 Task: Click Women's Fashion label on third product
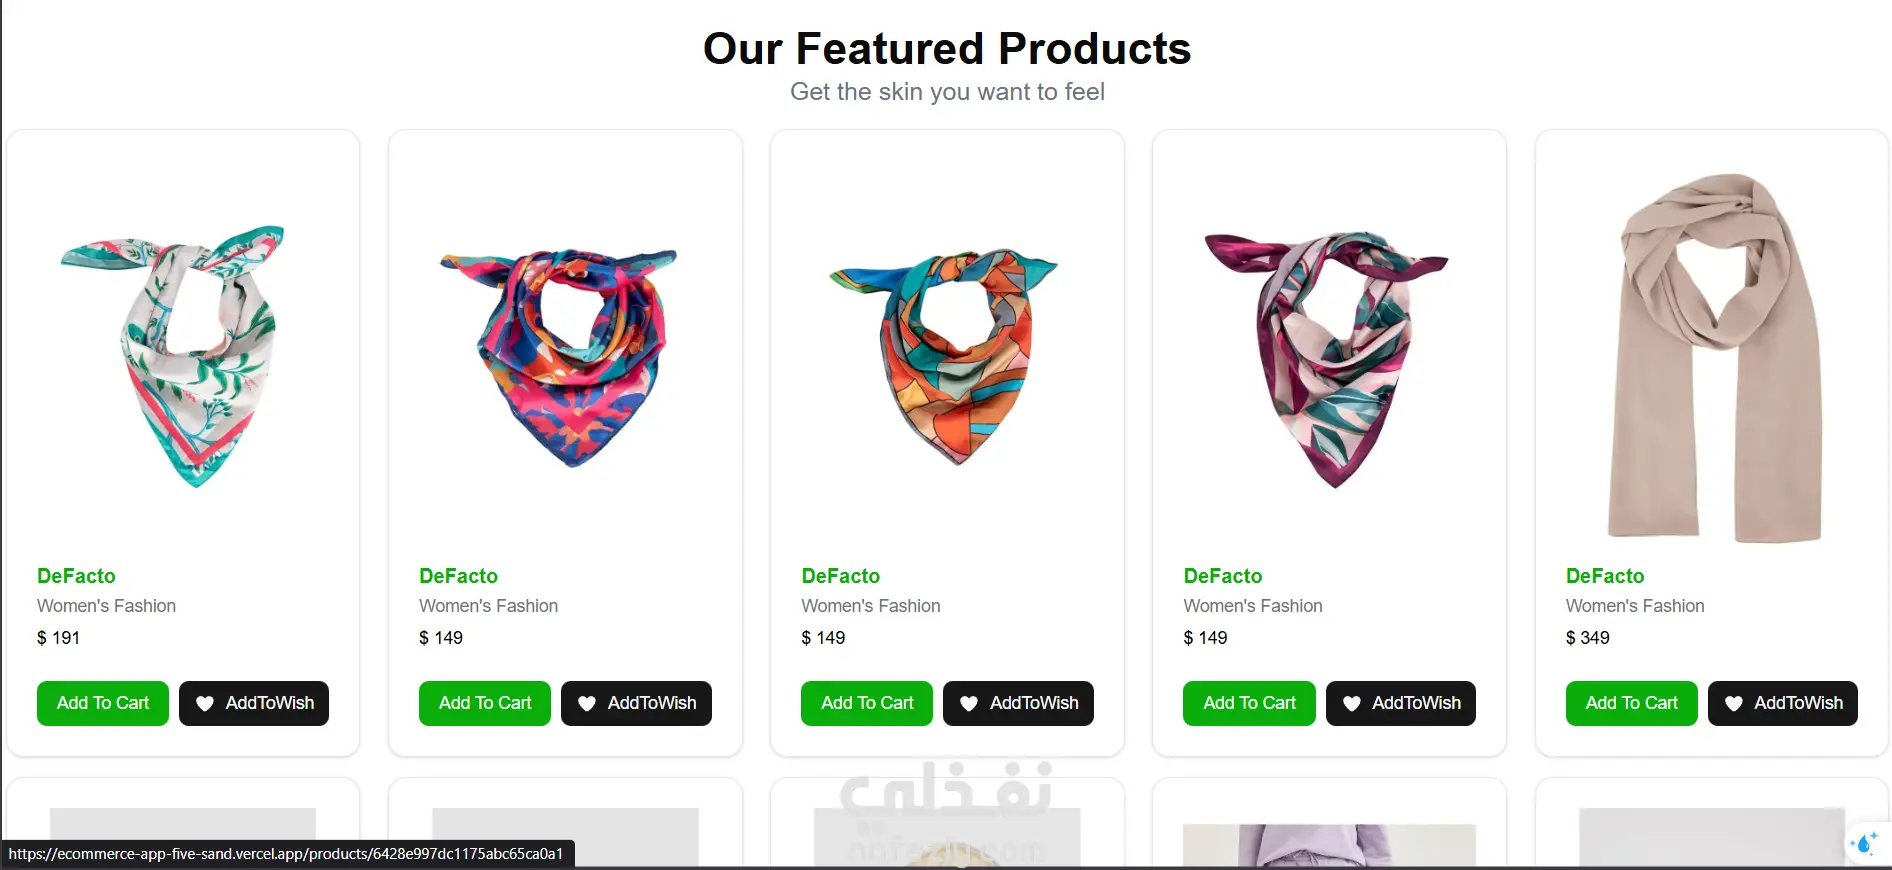coord(871,606)
